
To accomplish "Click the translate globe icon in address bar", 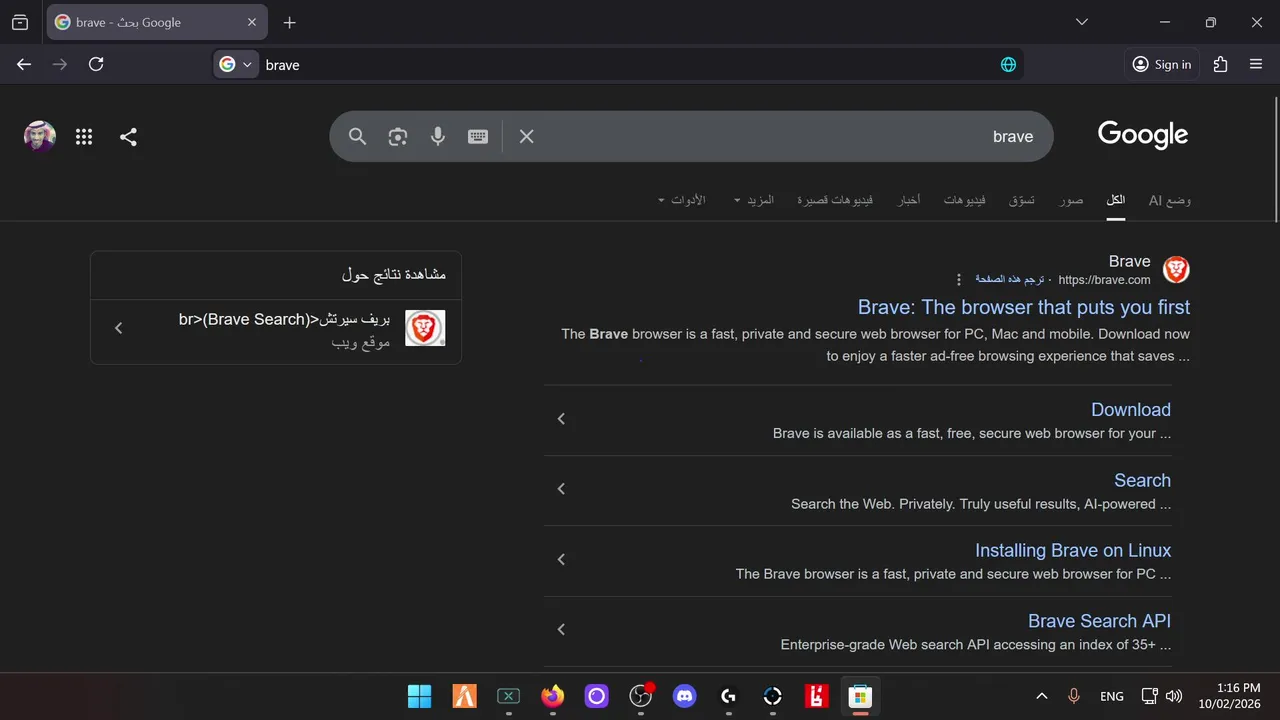I will click(x=1008, y=64).
